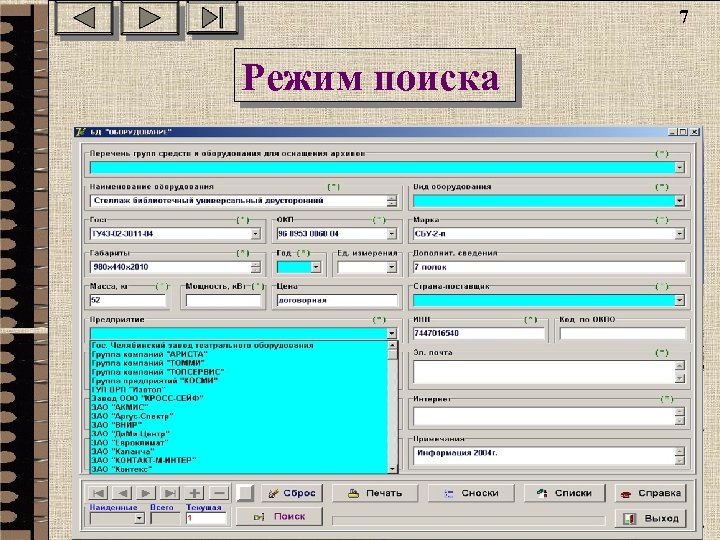Image resolution: width=720 pixels, height=540 pixels.
Task: Open Справка help button
Action: click(650, 493)
